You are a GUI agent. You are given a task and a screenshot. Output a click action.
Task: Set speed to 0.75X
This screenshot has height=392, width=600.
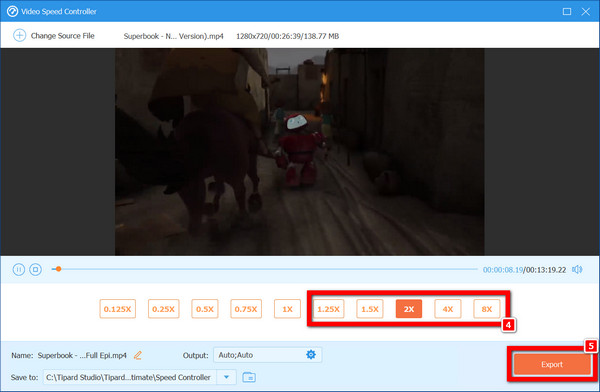246,309
